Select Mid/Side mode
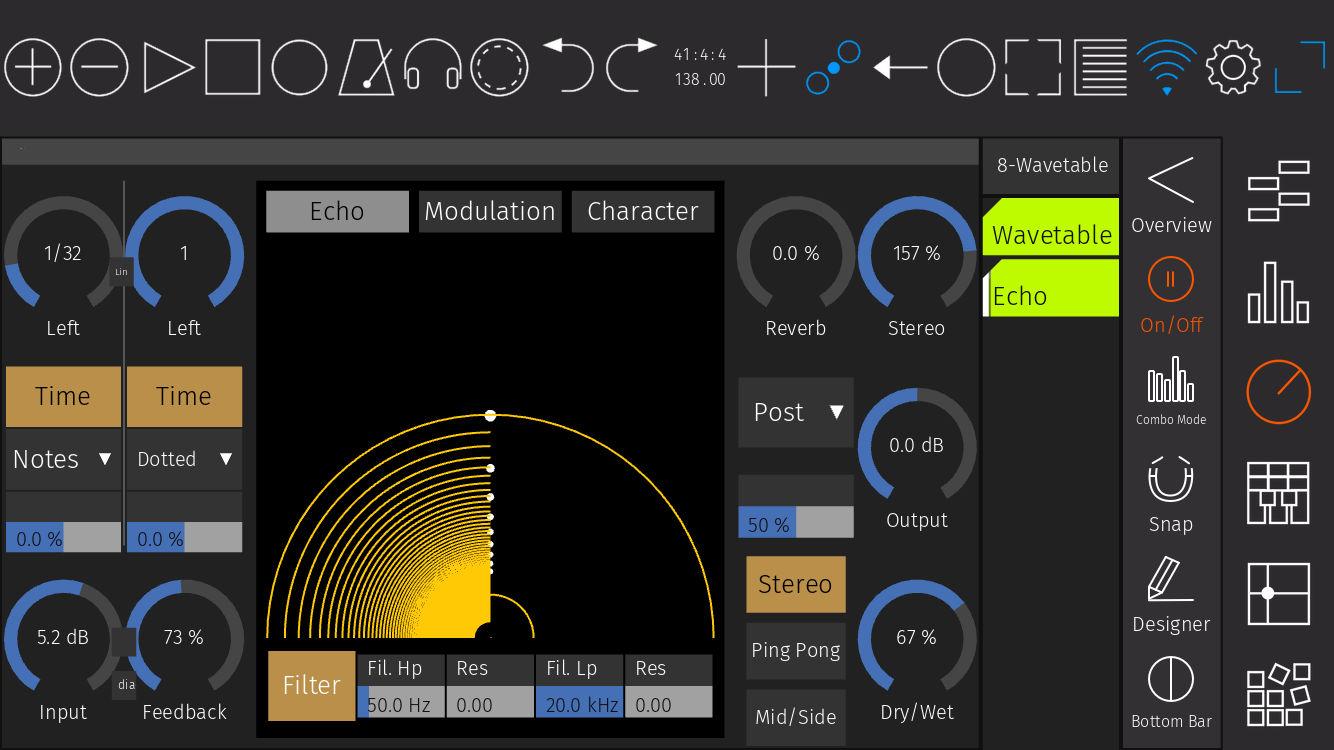 point(796,716)
